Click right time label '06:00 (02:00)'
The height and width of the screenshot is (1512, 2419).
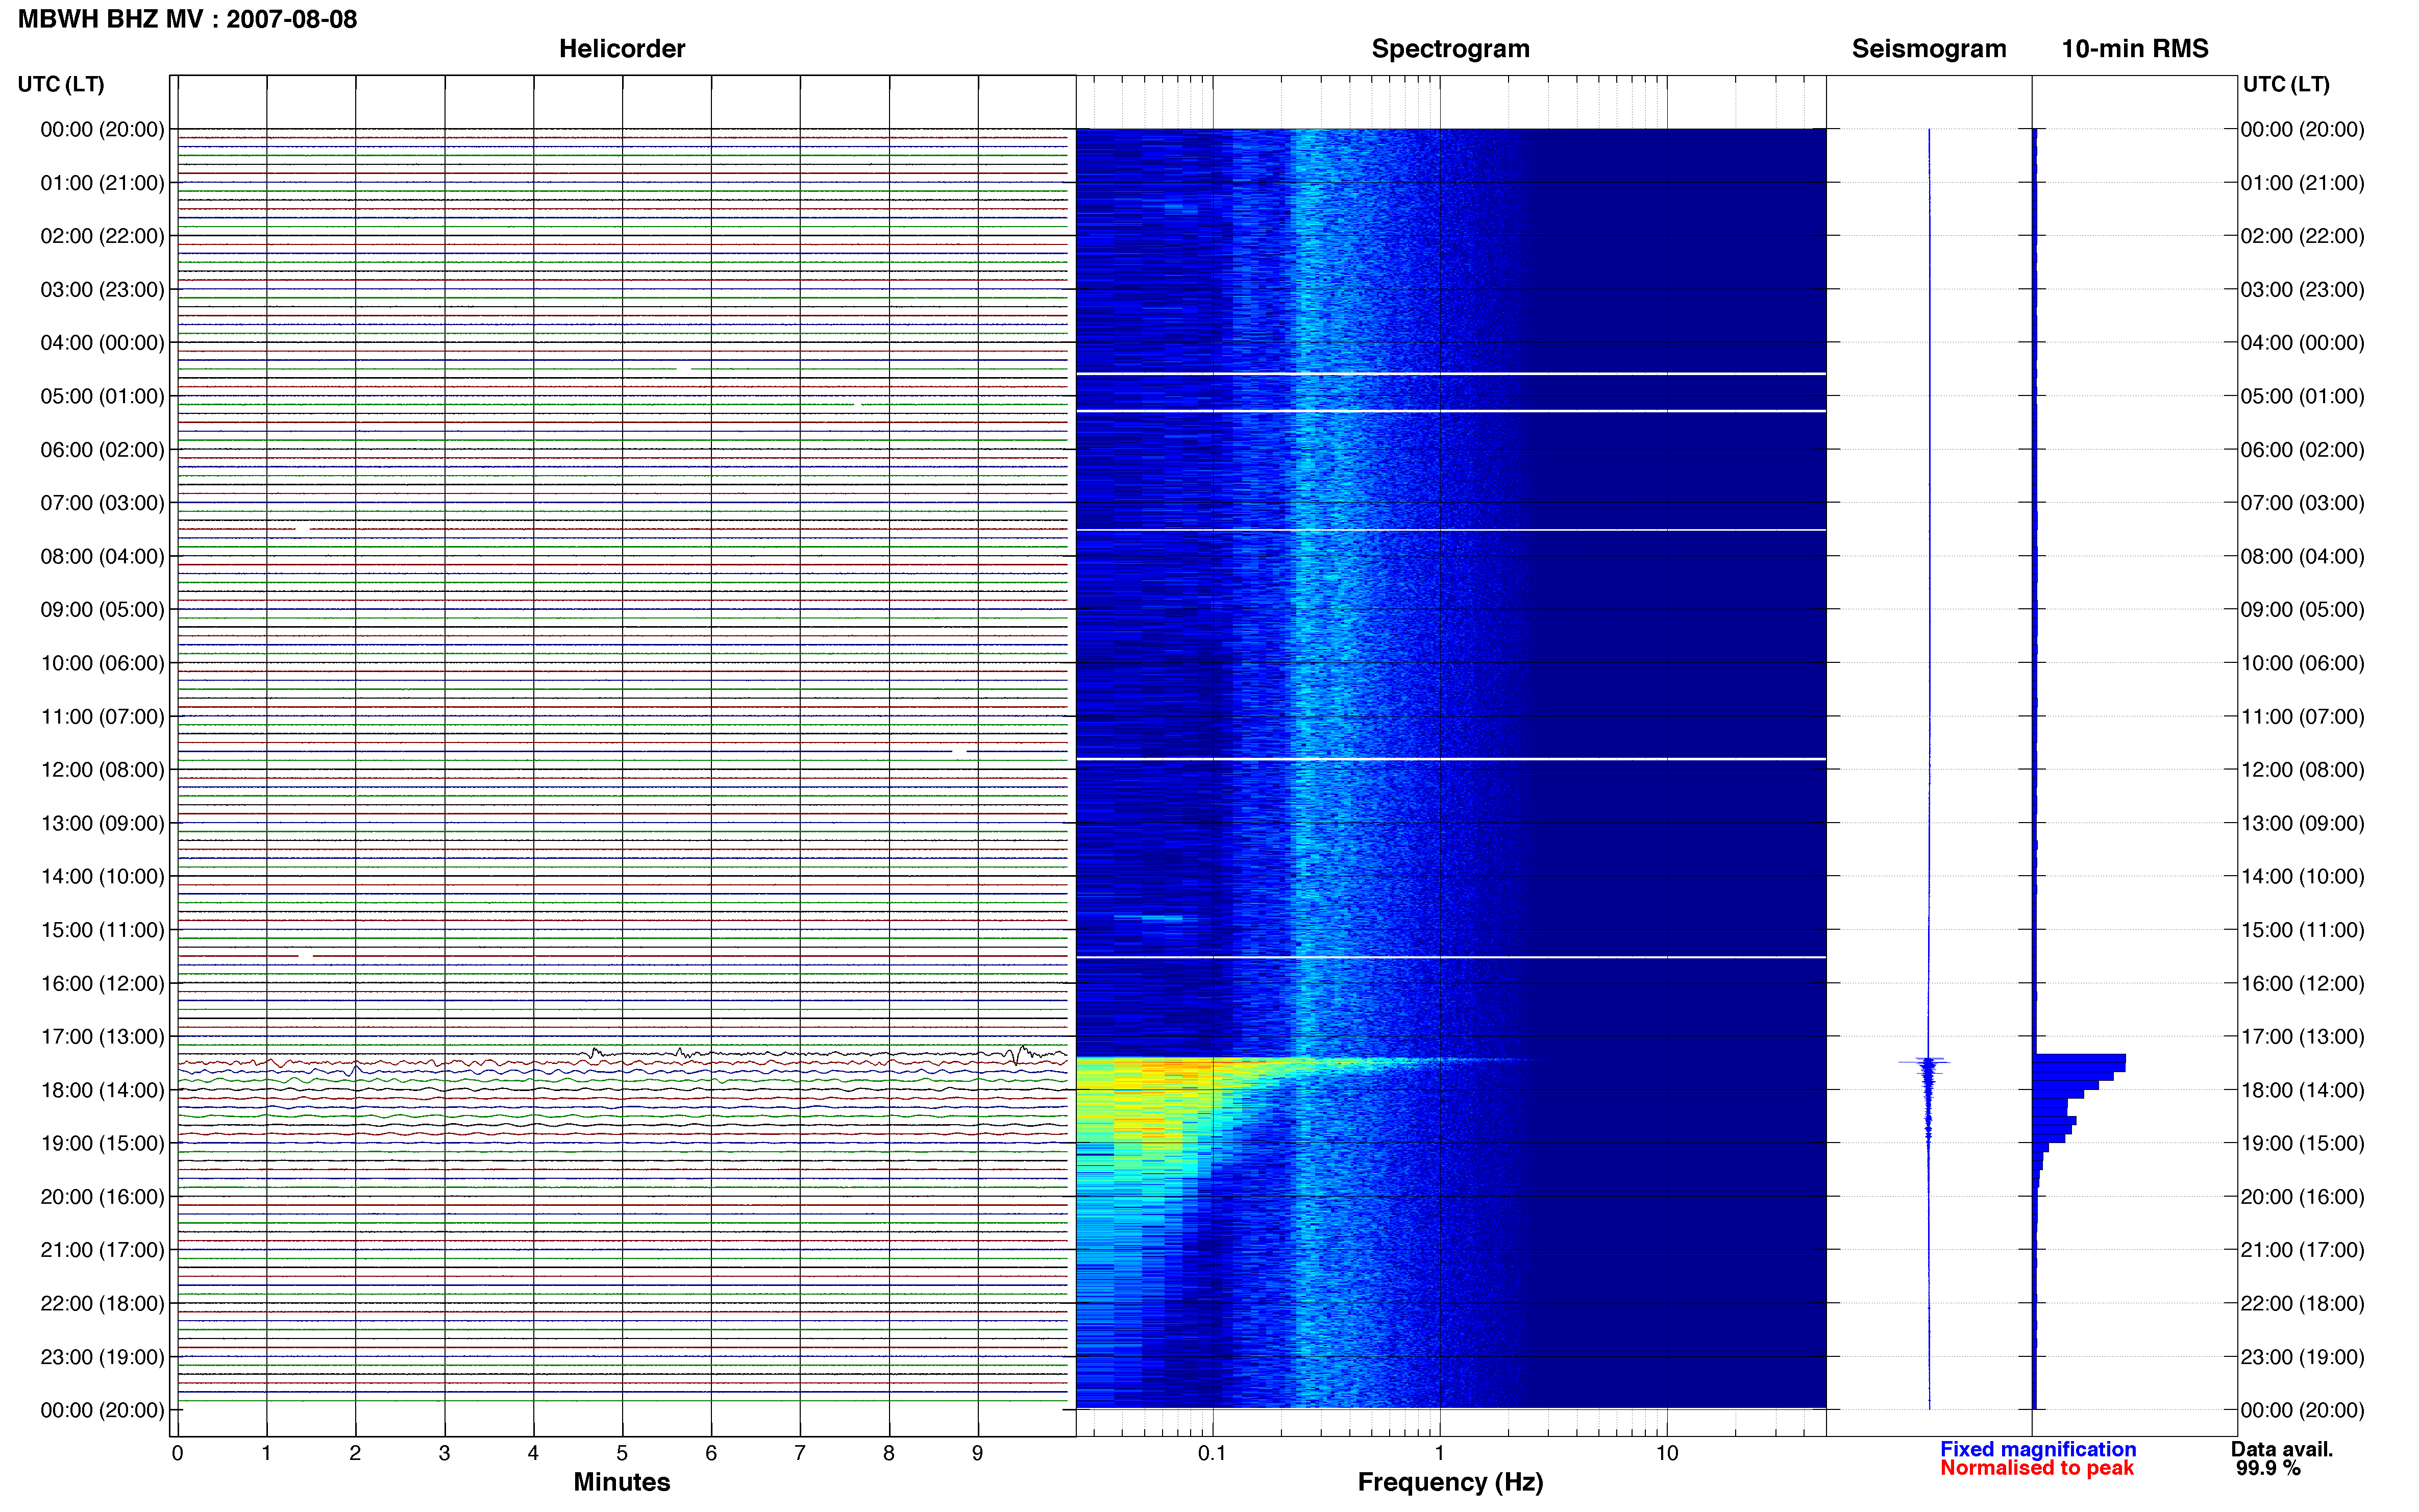pos(2302,450)
